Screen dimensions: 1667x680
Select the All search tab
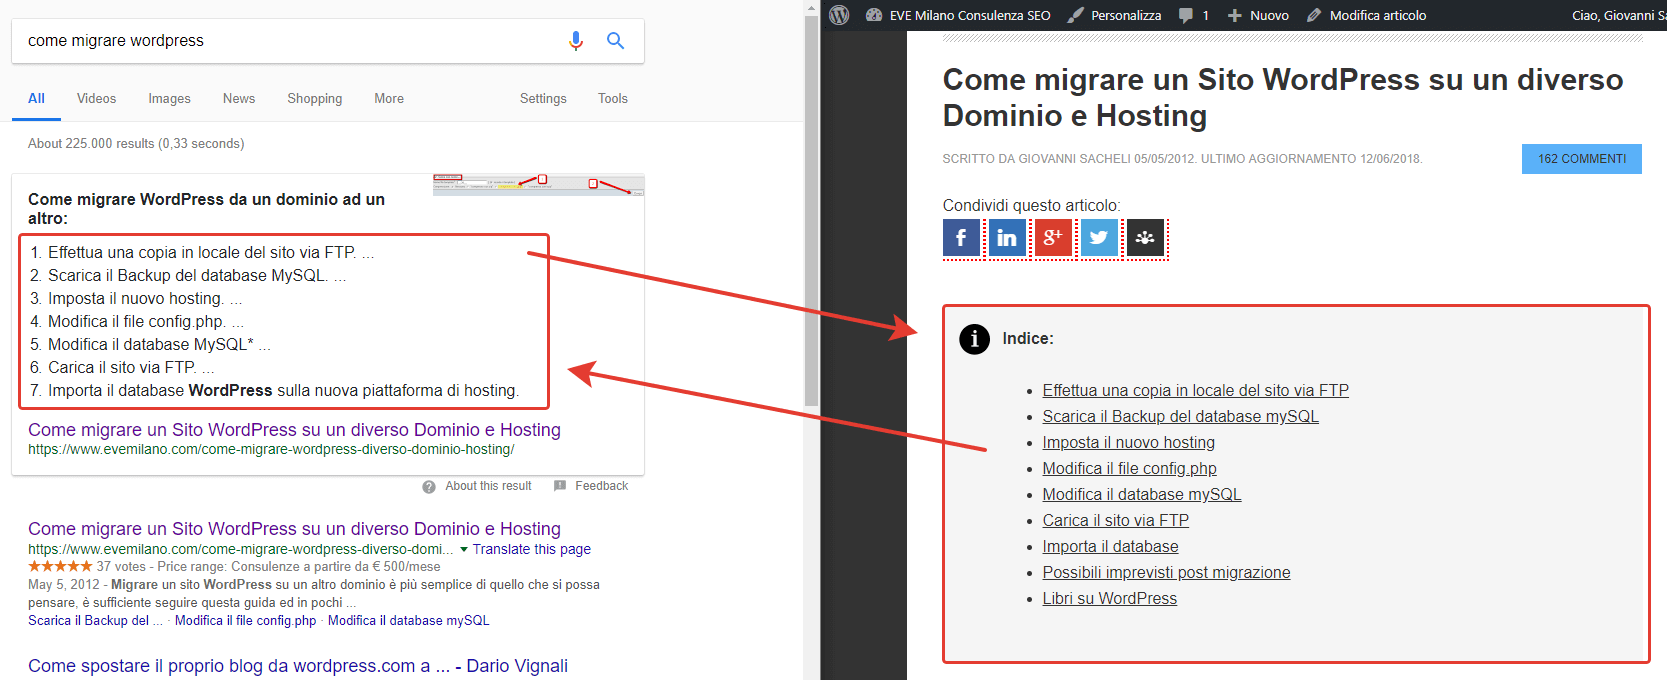coord(36,99)
